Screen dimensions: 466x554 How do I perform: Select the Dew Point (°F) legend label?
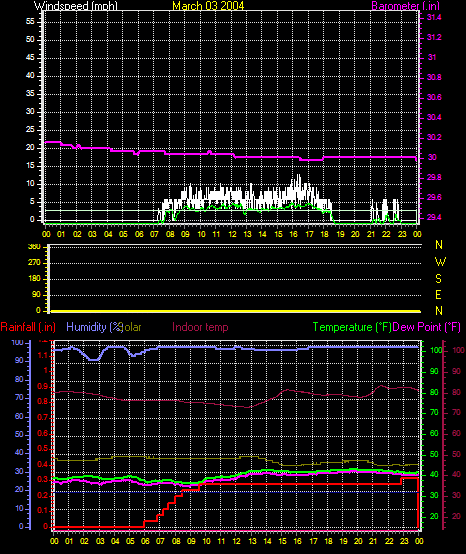pyautogui.click(x=427, y=327)
